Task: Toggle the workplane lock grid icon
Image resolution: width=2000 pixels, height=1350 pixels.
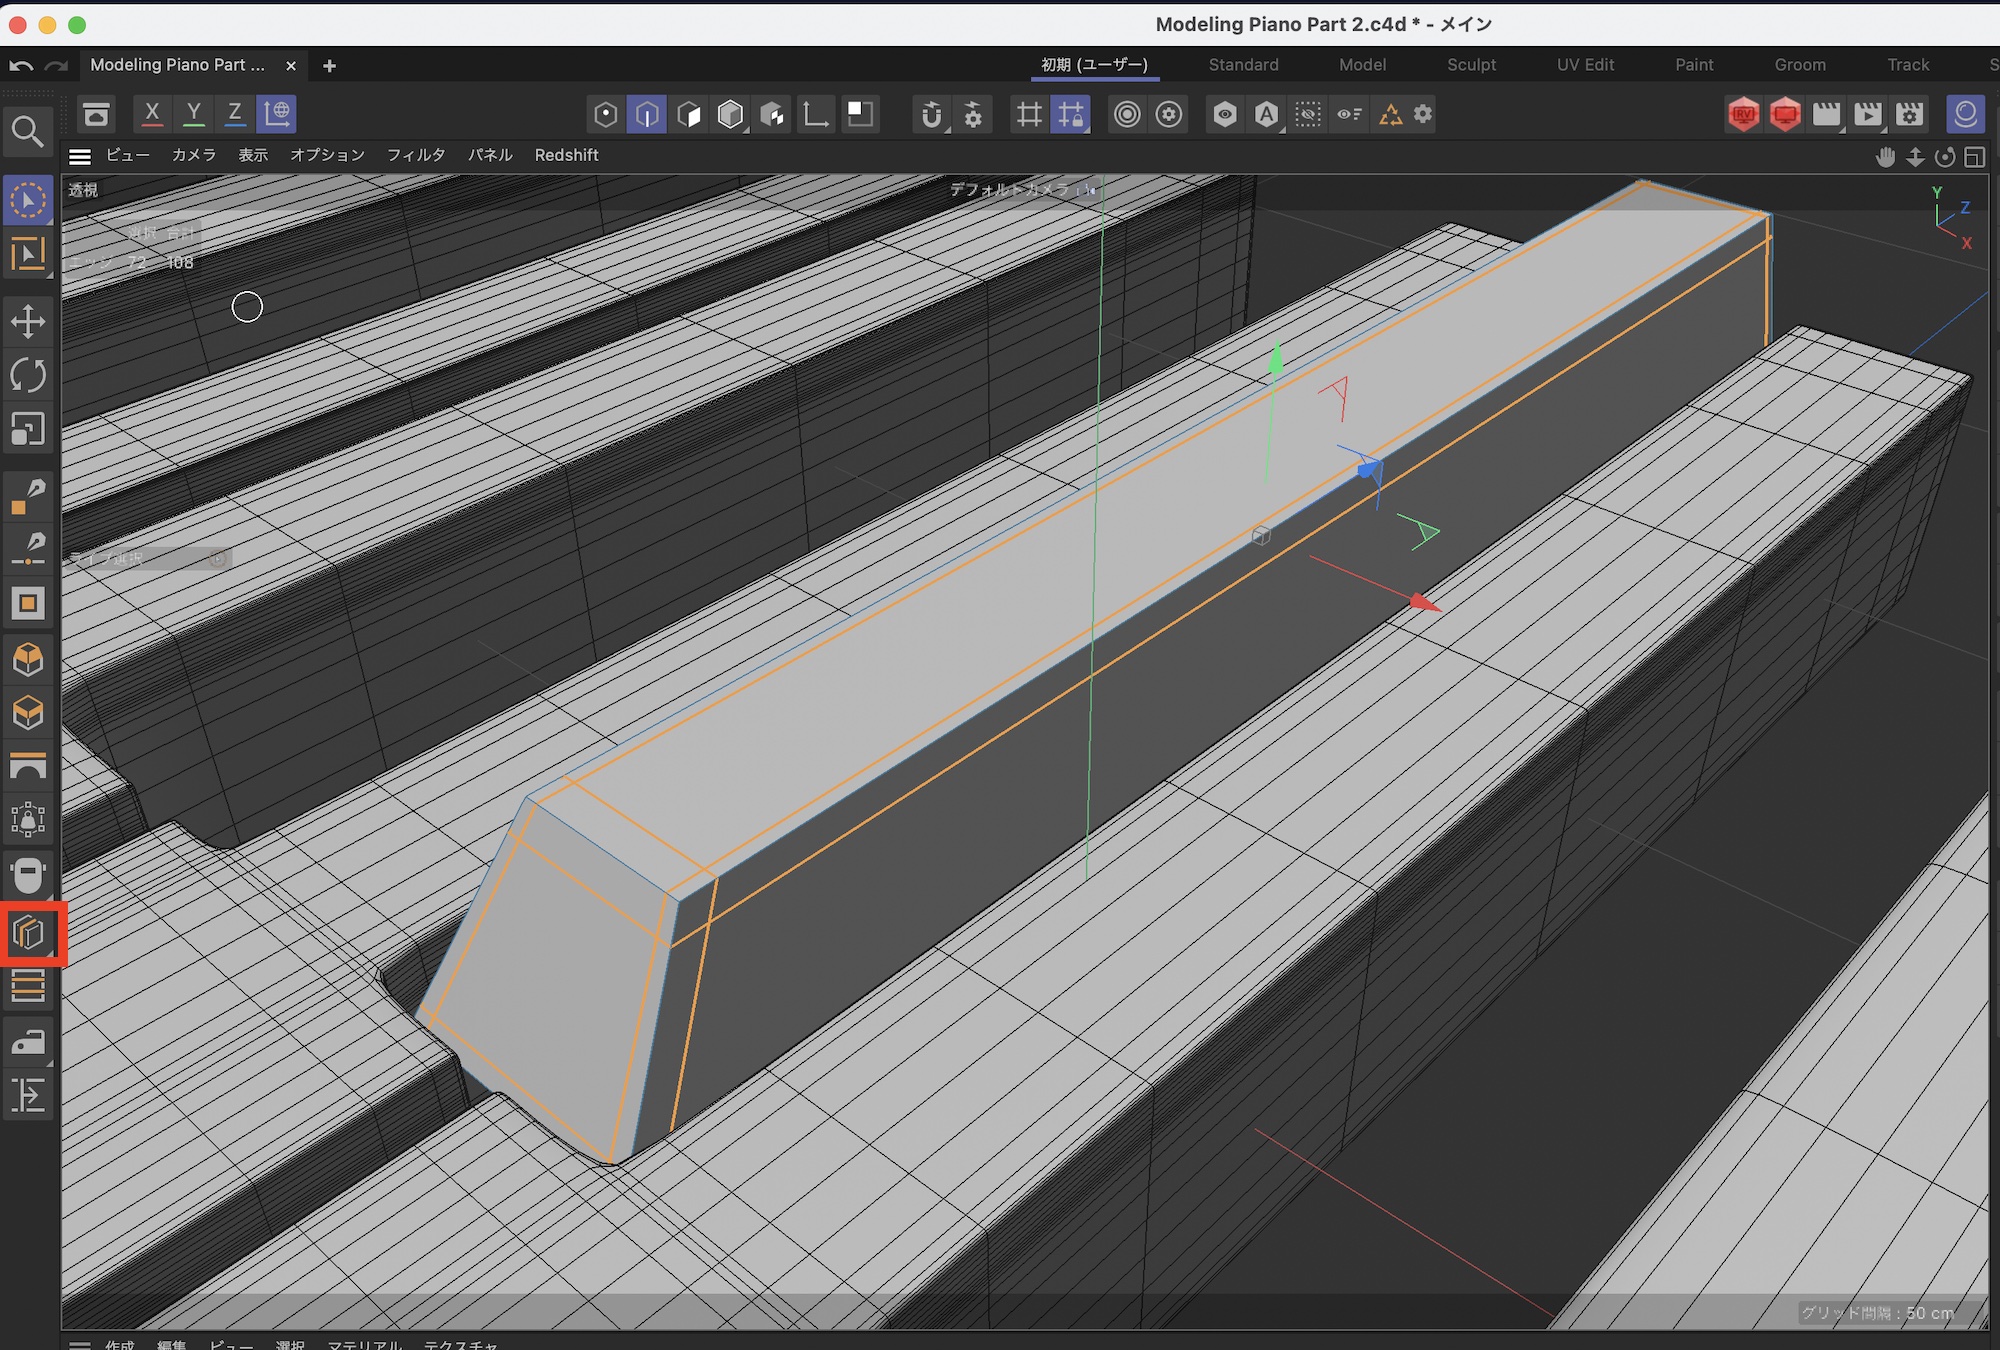Action: tap(1071, 114)
